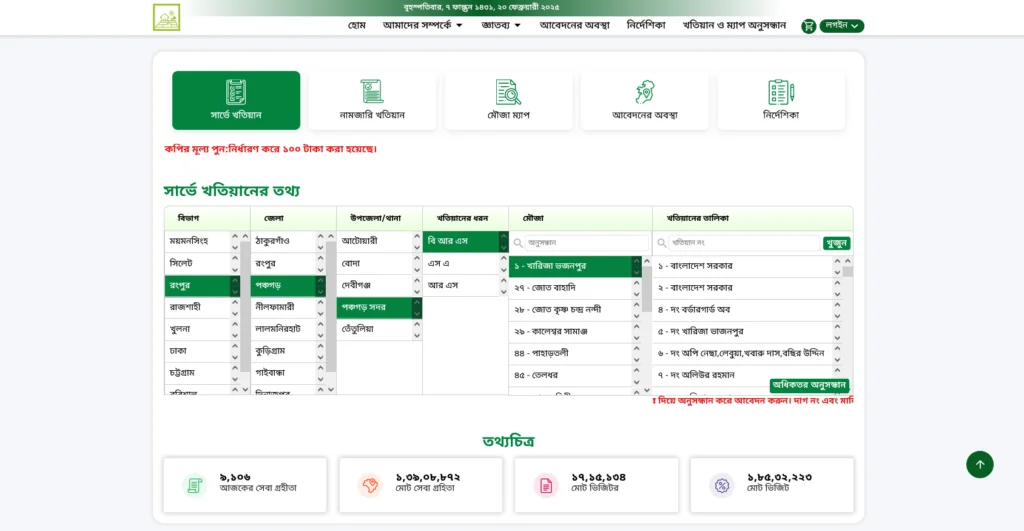Select নীলফামারী district

(288, 307)
